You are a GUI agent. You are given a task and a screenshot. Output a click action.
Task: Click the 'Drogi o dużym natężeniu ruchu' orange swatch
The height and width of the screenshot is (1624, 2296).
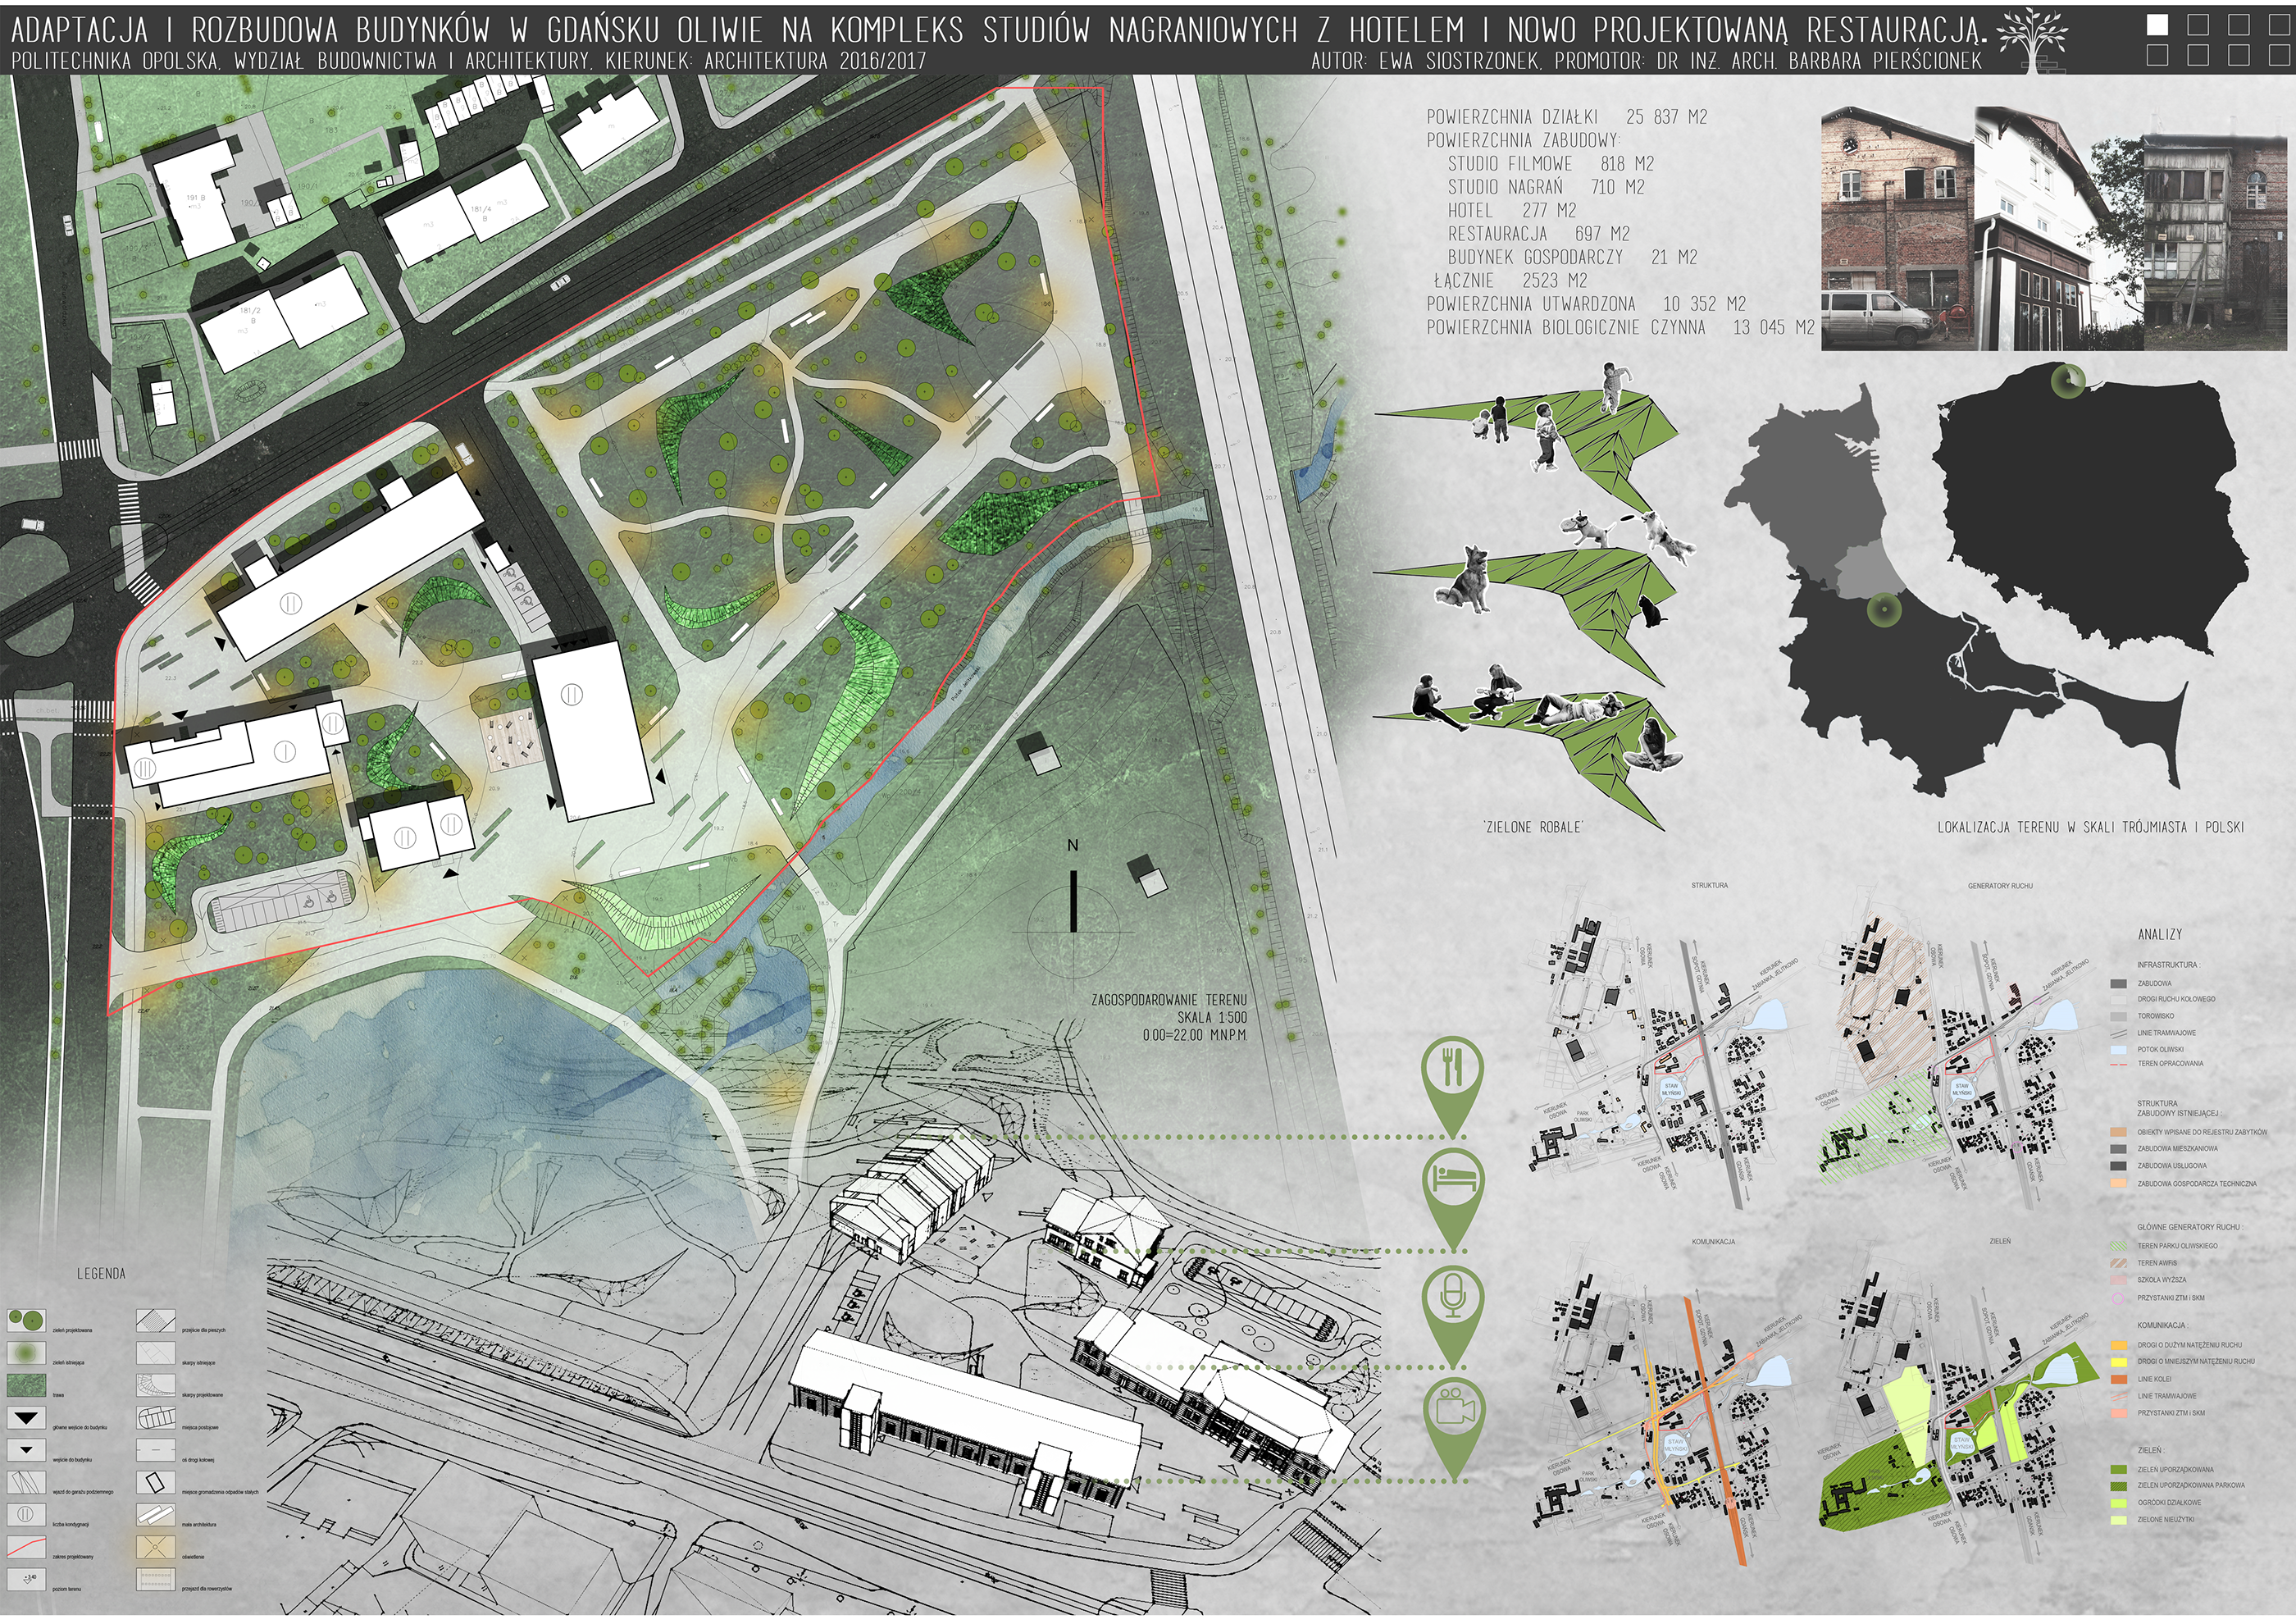(2118, 1346)
